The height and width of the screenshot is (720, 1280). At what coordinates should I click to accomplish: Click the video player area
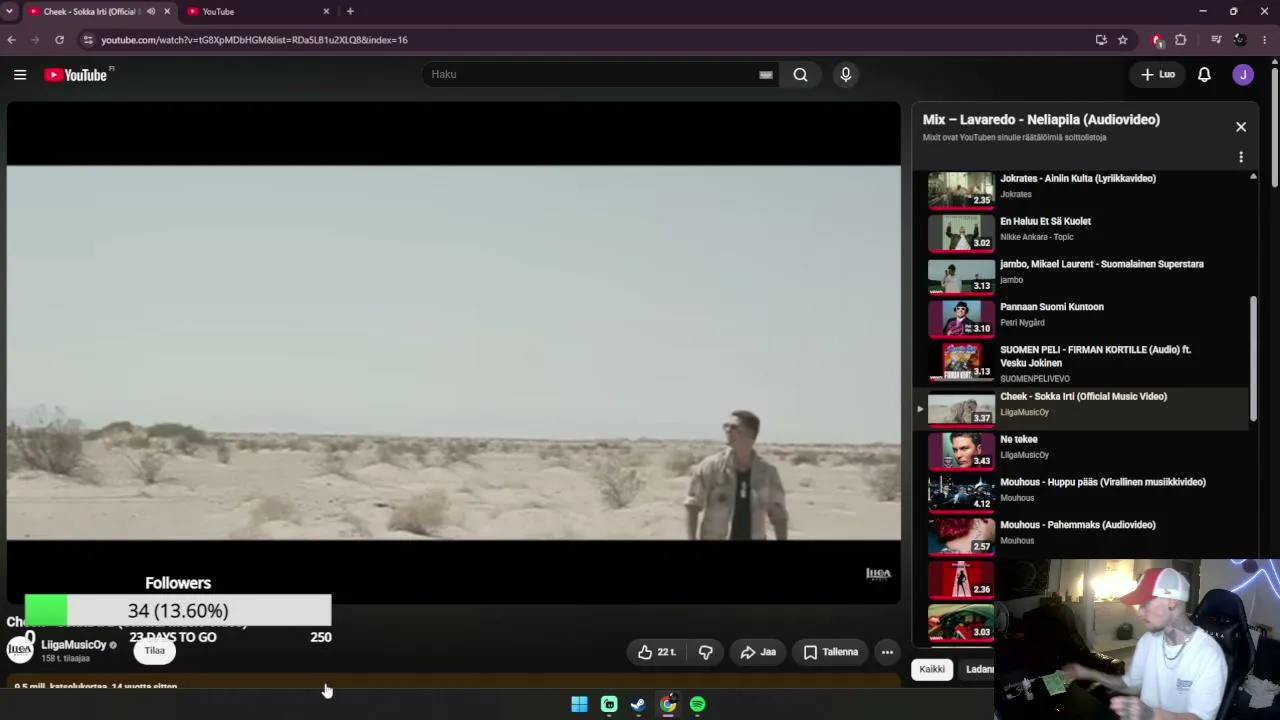click(454, 352)
